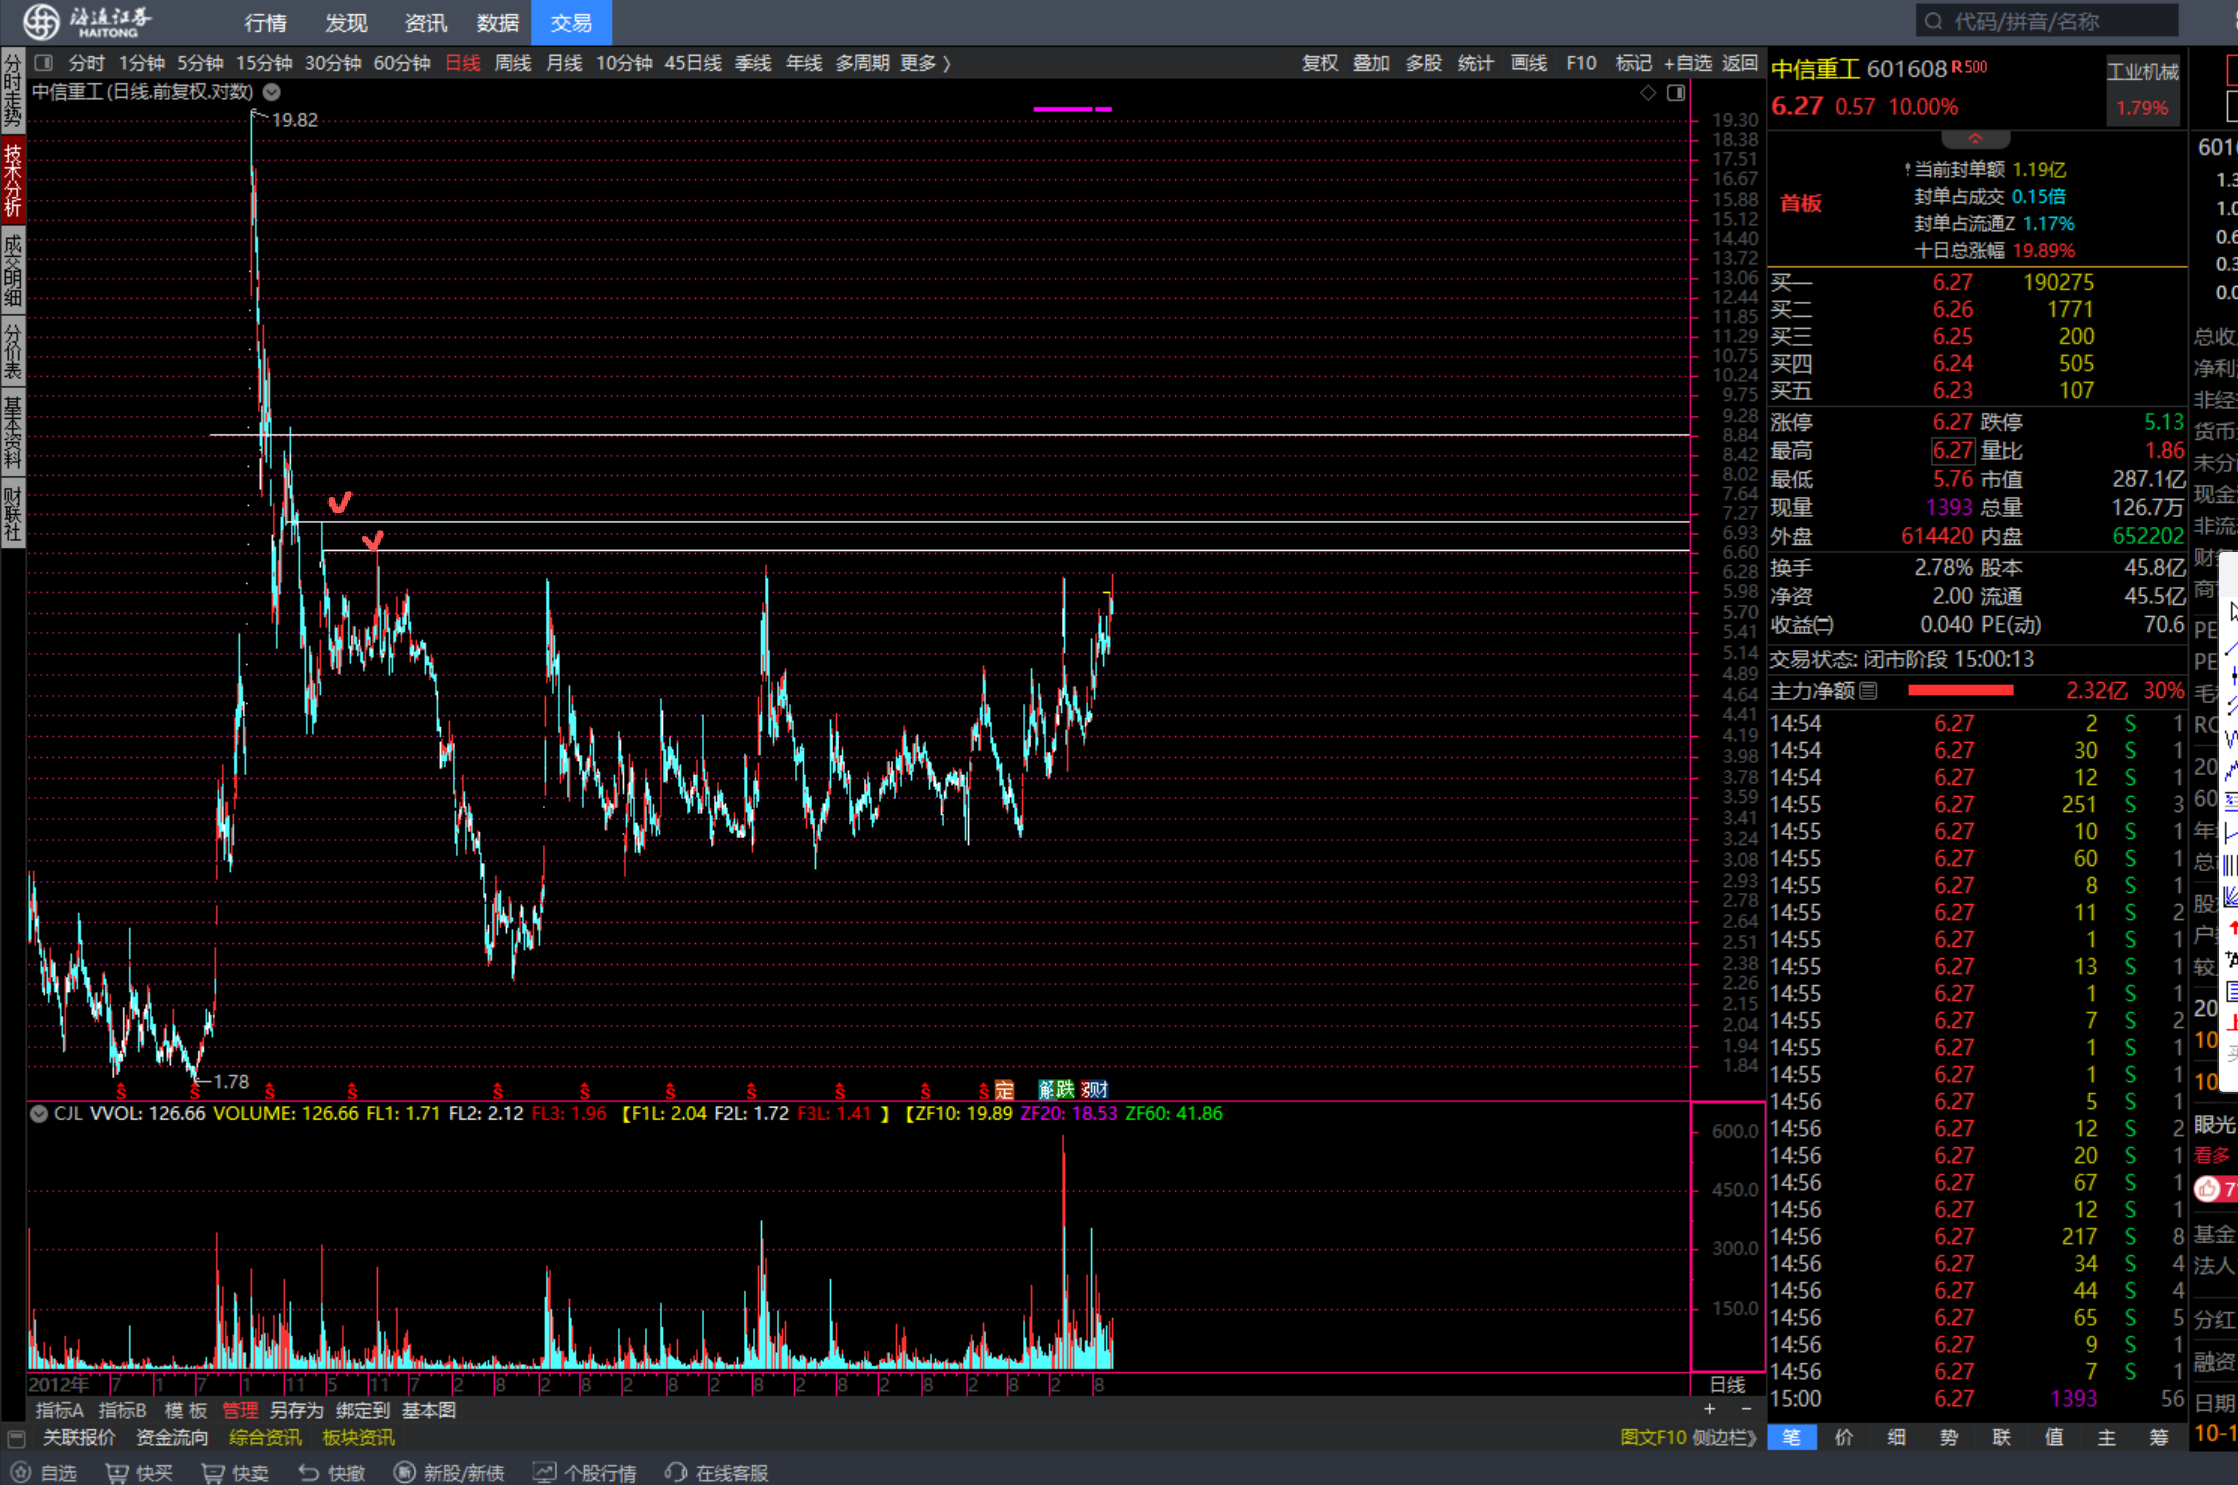
Task: Click the Haitong Securities logo
Action: [42, 21]
